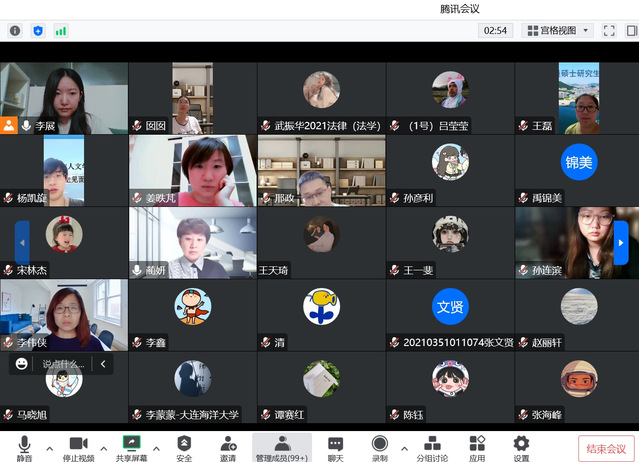639x462 pixels.
Task: Click the red 结束会议 button
Action: pyautogui.click(x=606, y=448)
